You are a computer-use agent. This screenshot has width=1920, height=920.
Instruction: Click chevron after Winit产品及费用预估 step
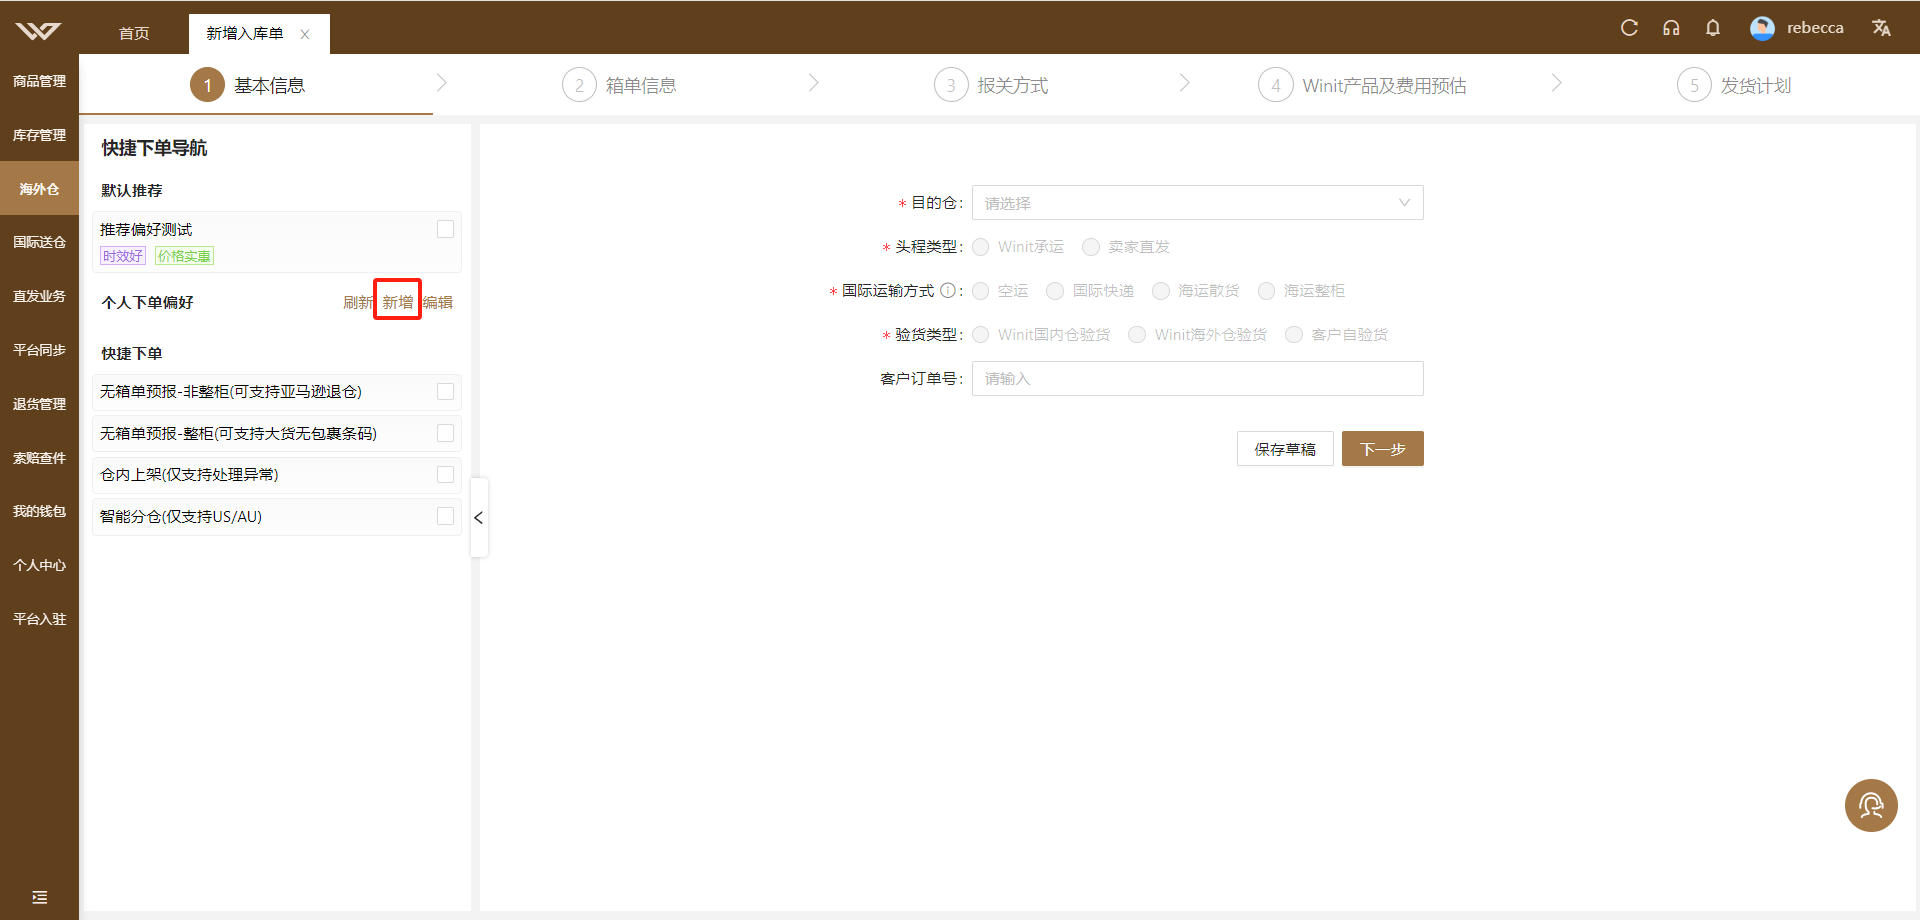[1557, 83]
